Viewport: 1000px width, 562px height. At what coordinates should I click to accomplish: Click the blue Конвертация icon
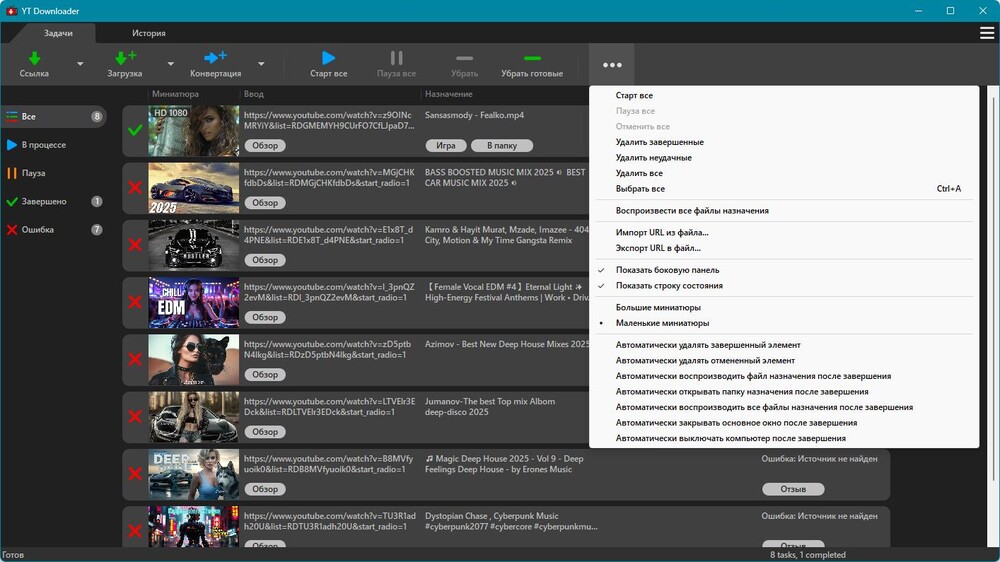coord(215,58)
